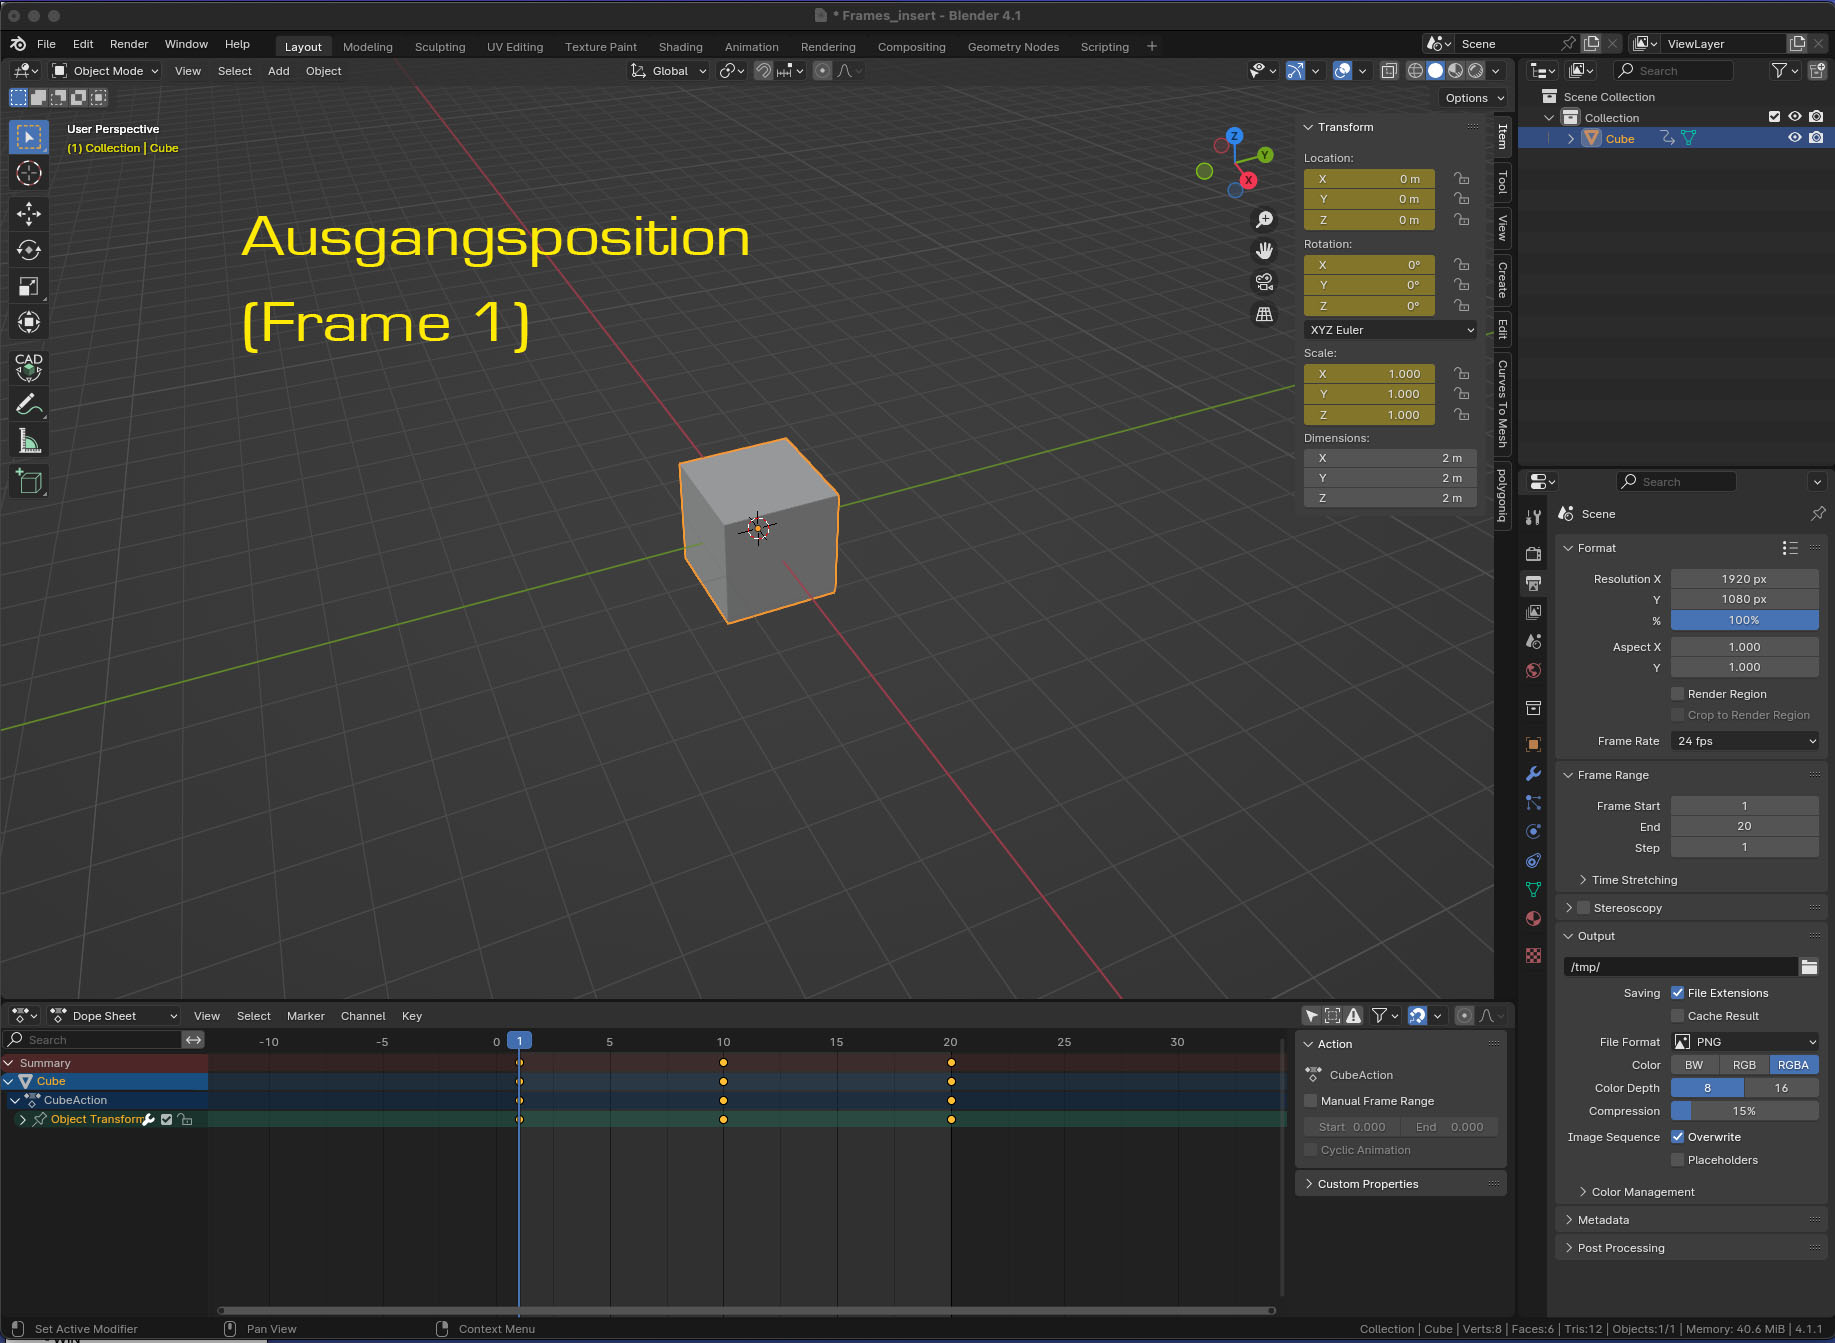Switch to the Geometry Nodes workspace tab

pyautogui.click(x=1013, y=47)
